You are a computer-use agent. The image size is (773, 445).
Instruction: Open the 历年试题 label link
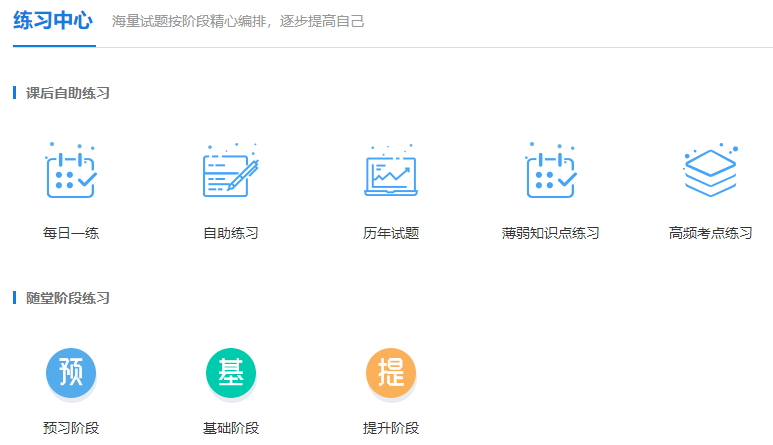(391, 233)
